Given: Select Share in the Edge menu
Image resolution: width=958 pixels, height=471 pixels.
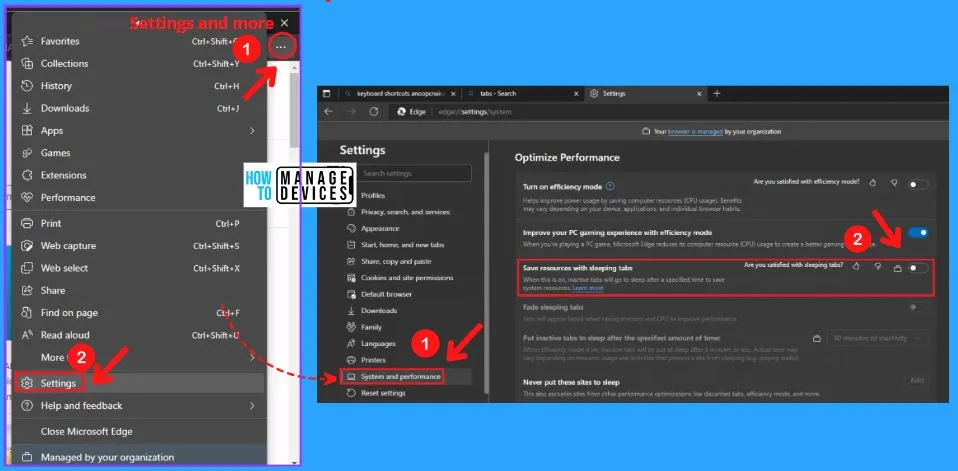Looking at the screenshot, I should click(138, 290).
